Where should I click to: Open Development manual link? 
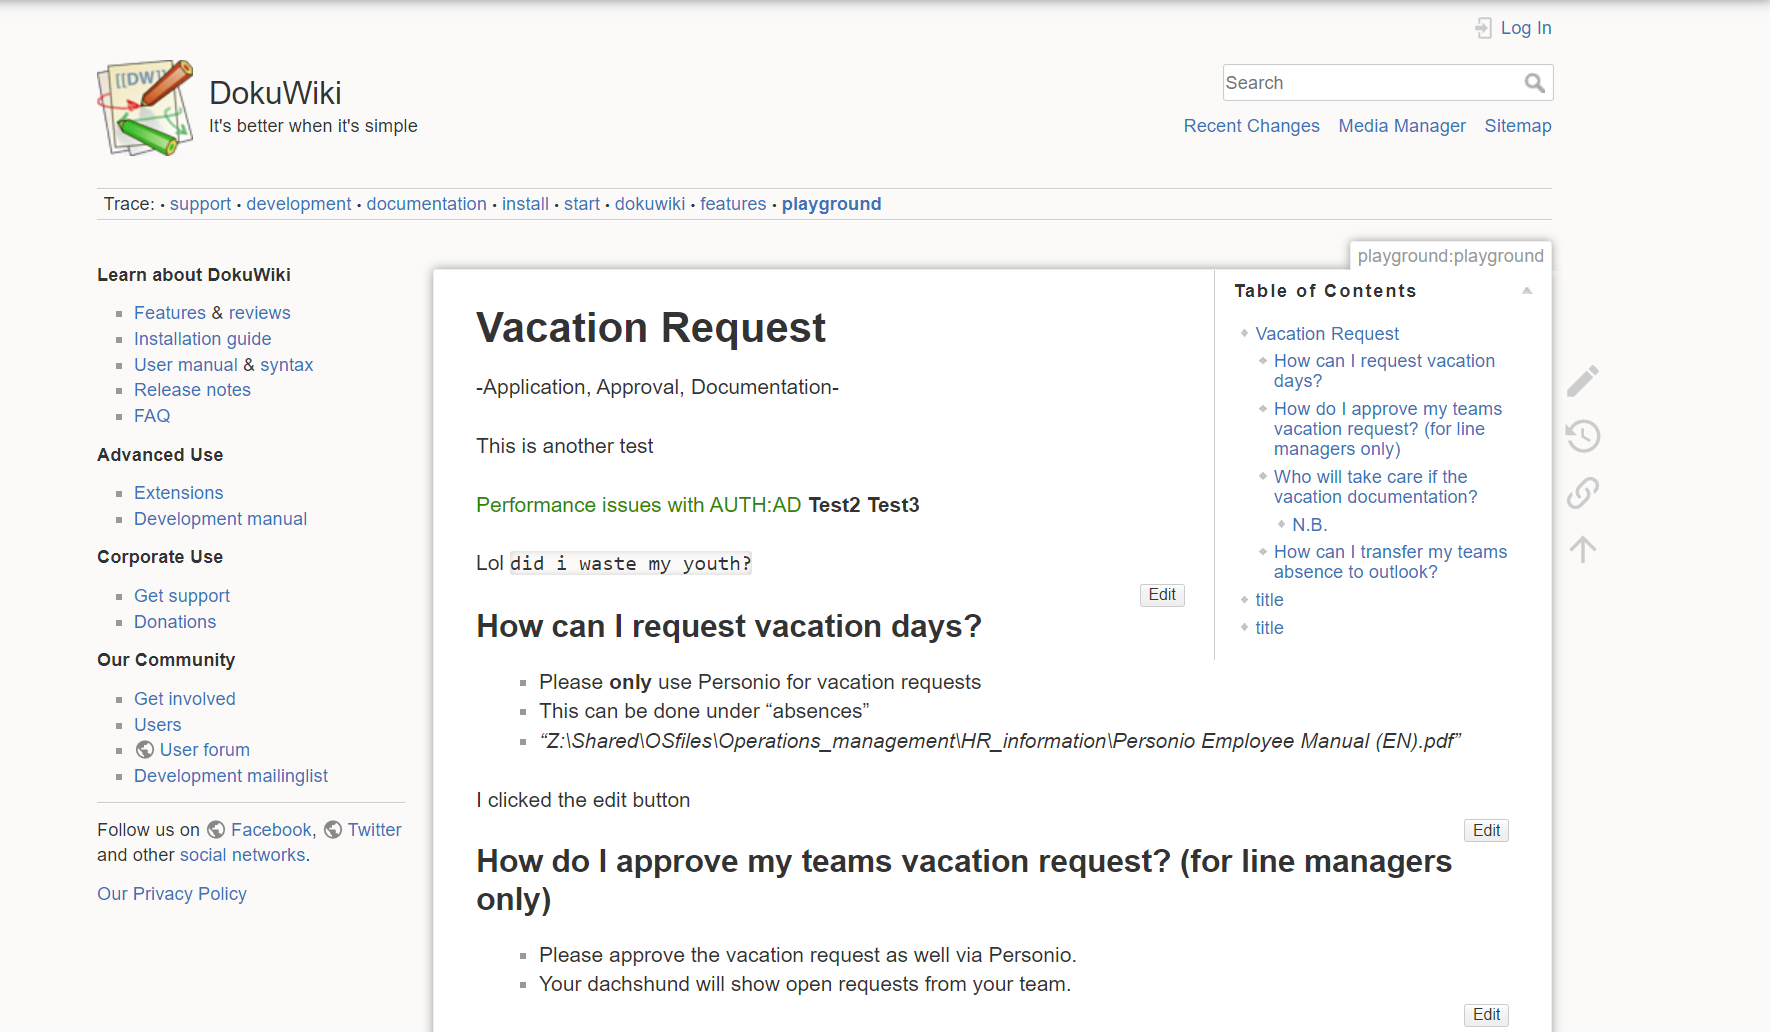(220, 519)
